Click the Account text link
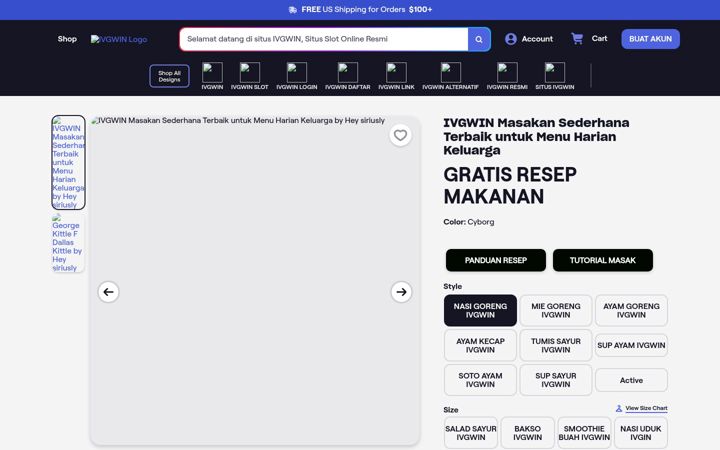Screen dimensions: 720x450 pos(537,39)
